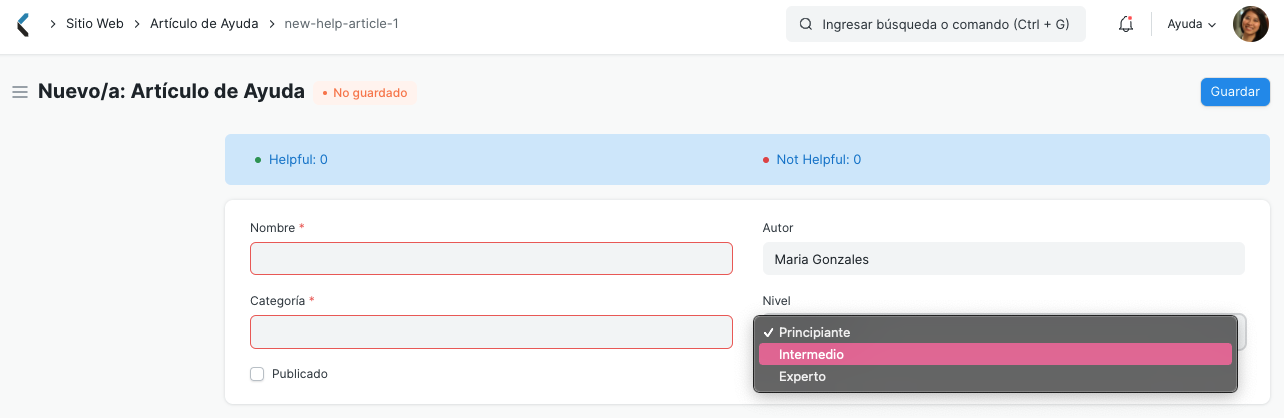Screen dimensions: 1284x418
Task: Click the search magnifier icon
Action: pos(806,24)
